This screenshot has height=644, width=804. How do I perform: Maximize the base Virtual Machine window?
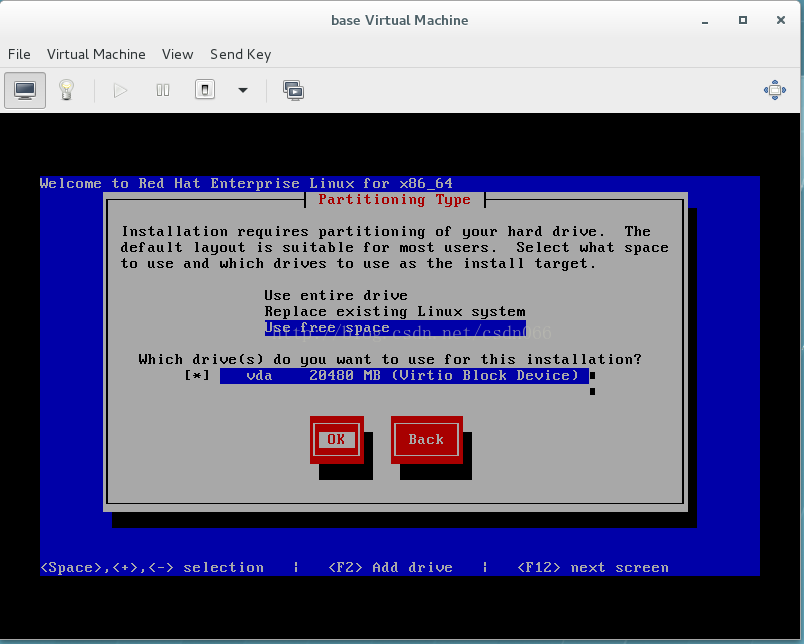742,20
